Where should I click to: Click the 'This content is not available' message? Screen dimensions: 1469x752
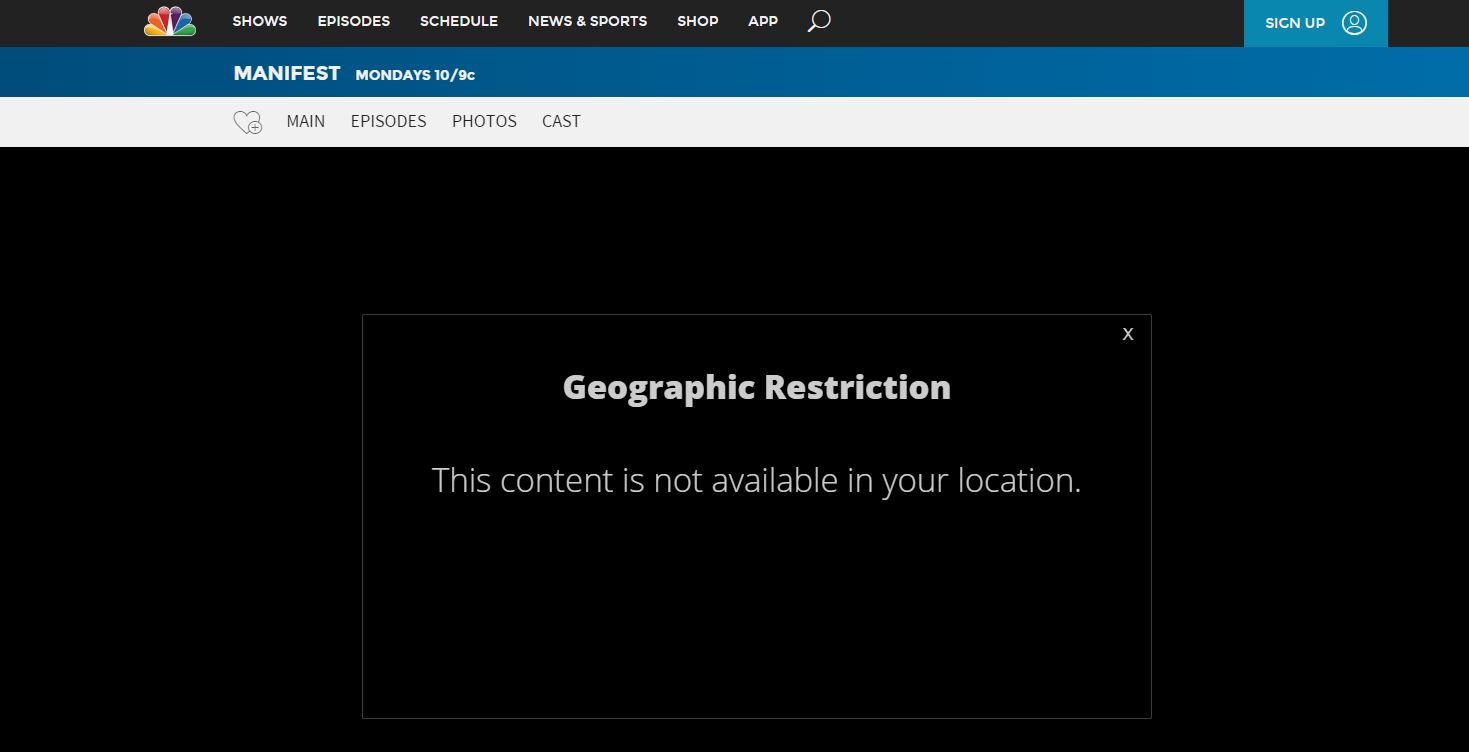[757, 481]
